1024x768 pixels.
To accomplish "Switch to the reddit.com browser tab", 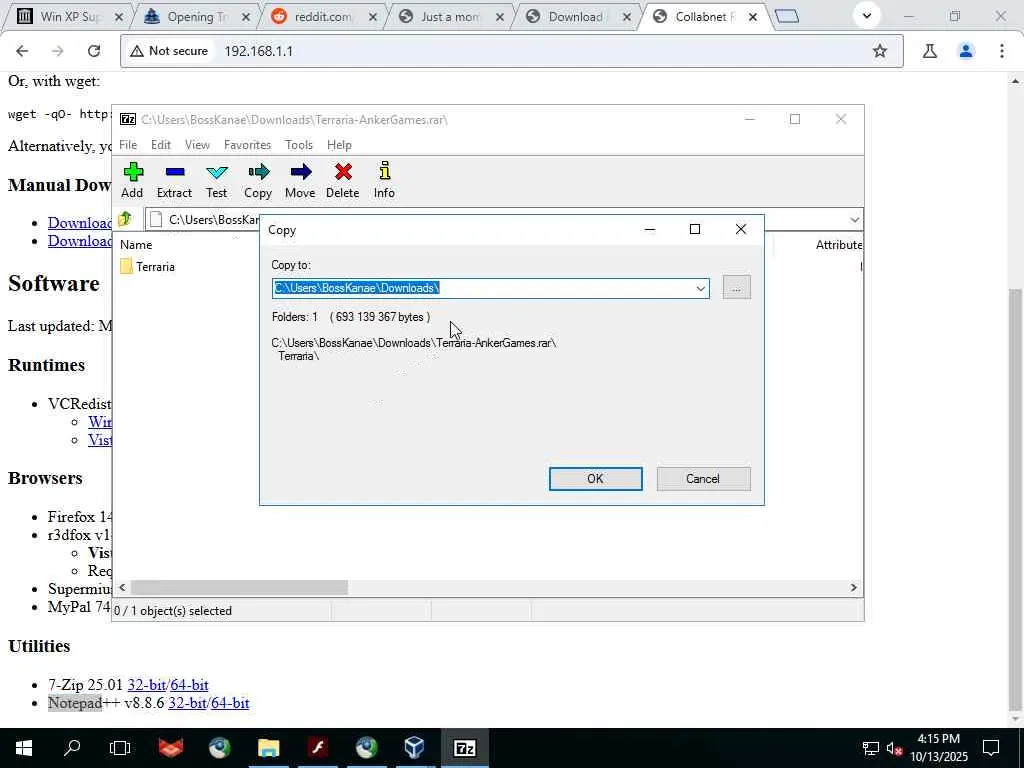I will pos(323,16).
